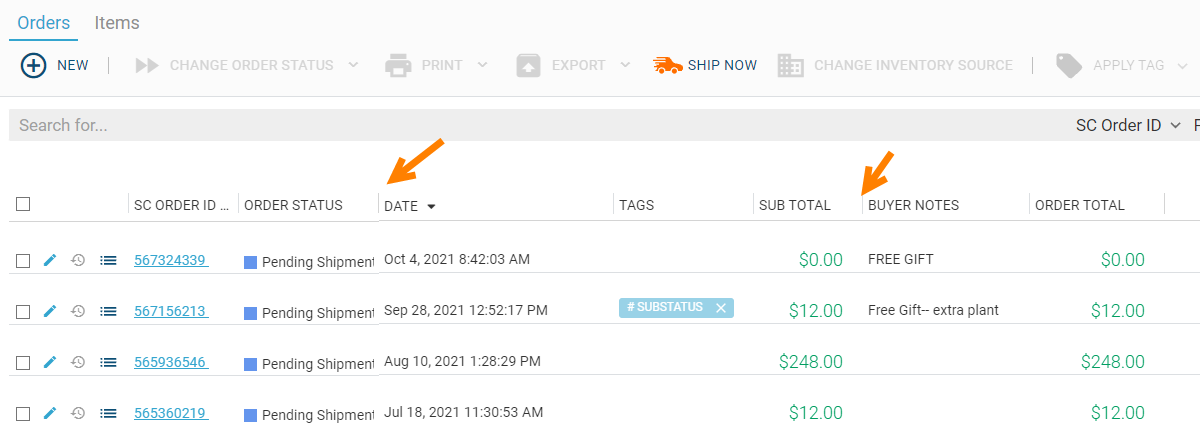This screenshot has height=423, width=1200.
Task: Select all orders with header checkbox
Action: click(x=23, y=204)
